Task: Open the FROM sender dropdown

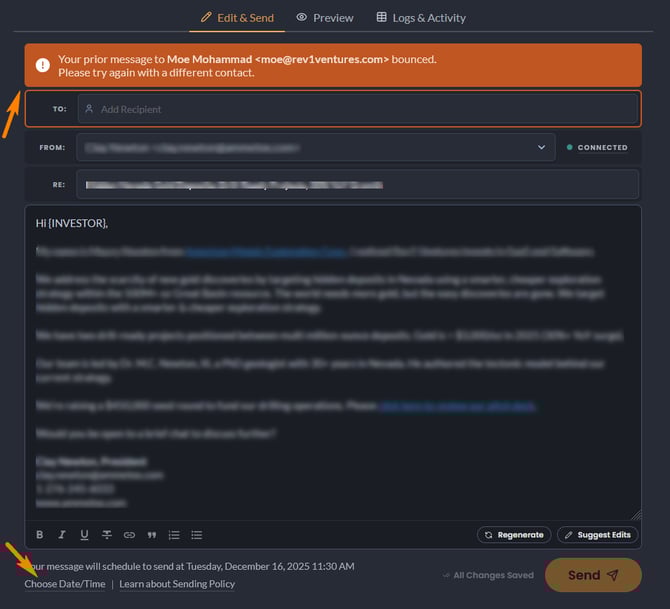Action: [x=541, y=147]
